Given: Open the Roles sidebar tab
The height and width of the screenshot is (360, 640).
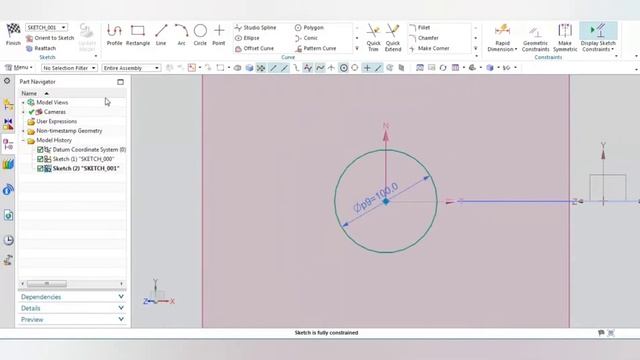Looking at the screenshot, I should 8,260.
